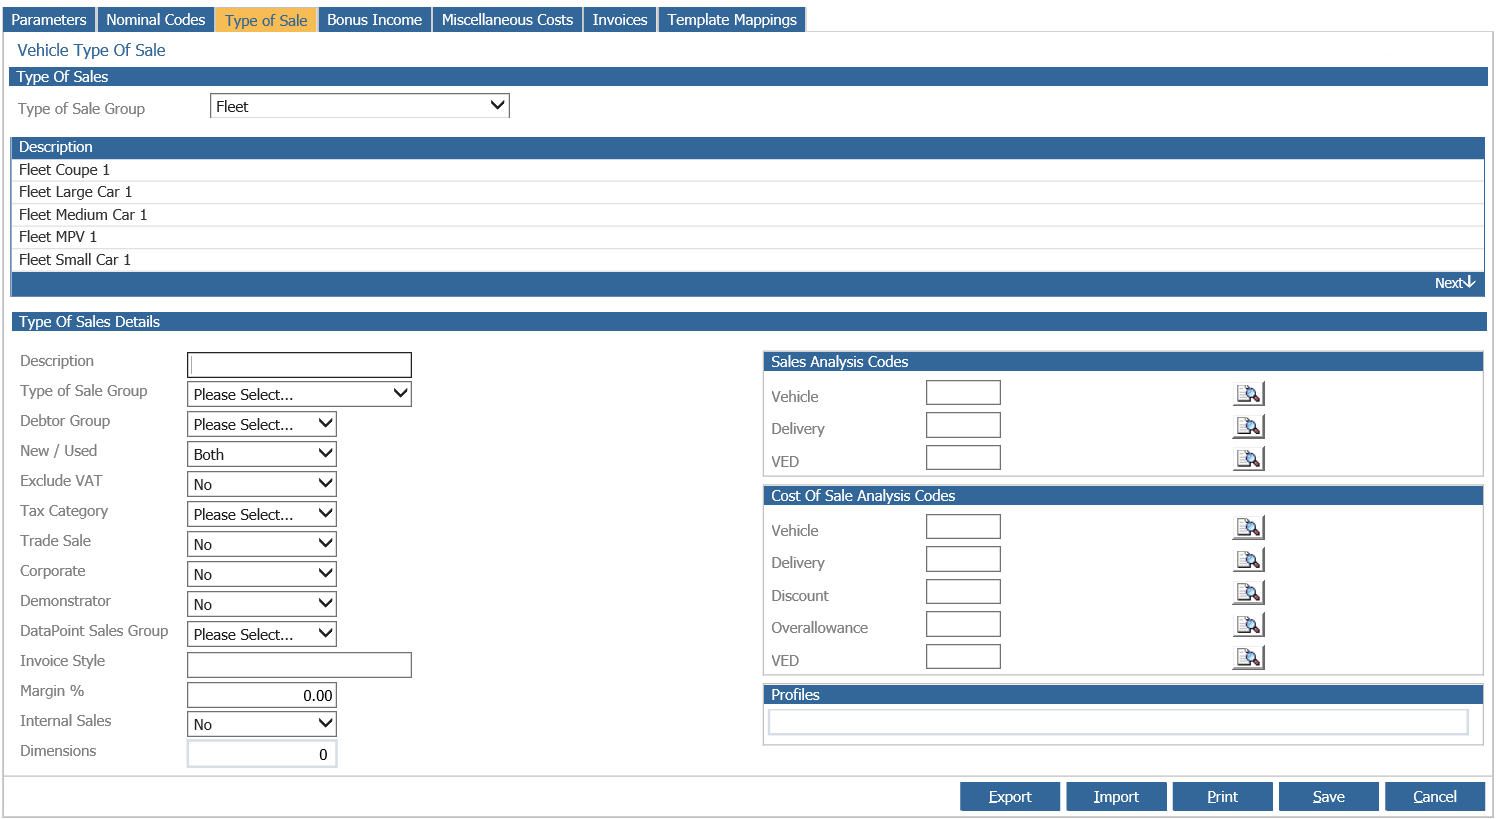Open the Internal Sales dropdown
The width and height of the screenshot is (1497, 819).
(x=262, y=724)
